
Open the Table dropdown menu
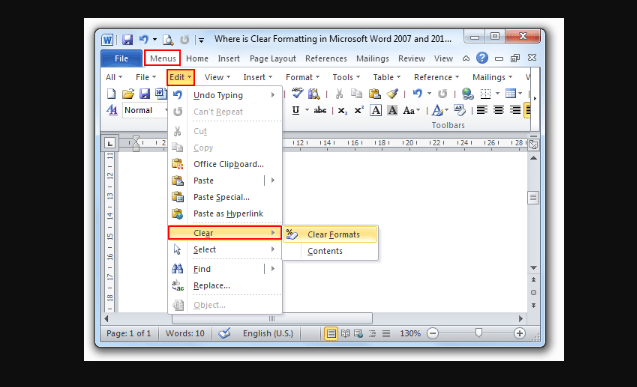[x=387, y=77]
